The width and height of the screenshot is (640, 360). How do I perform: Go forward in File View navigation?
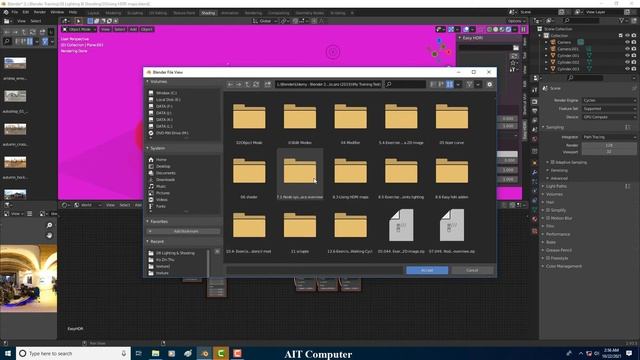click(239, 84)
